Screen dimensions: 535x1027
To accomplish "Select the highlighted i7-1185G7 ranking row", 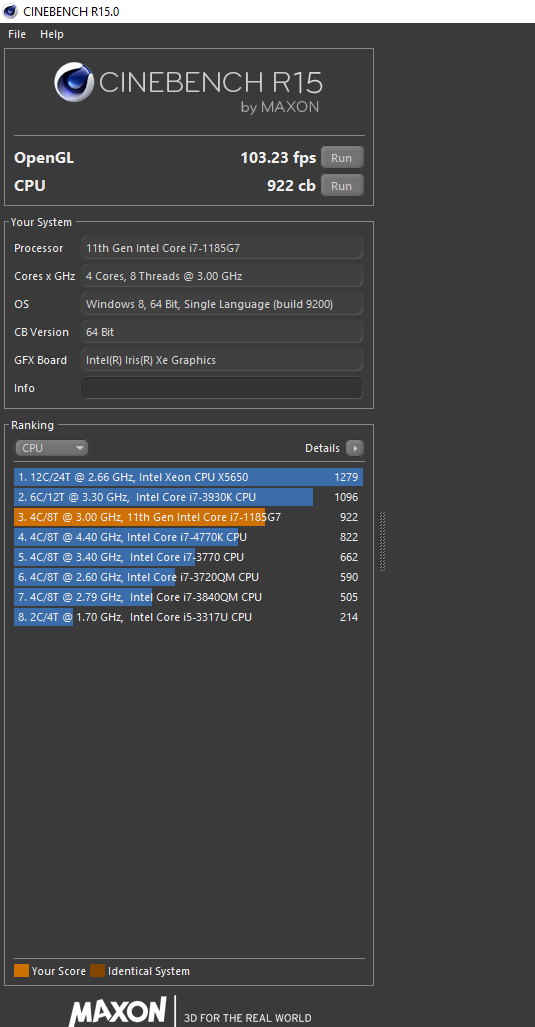I will [x=189, y=517].
